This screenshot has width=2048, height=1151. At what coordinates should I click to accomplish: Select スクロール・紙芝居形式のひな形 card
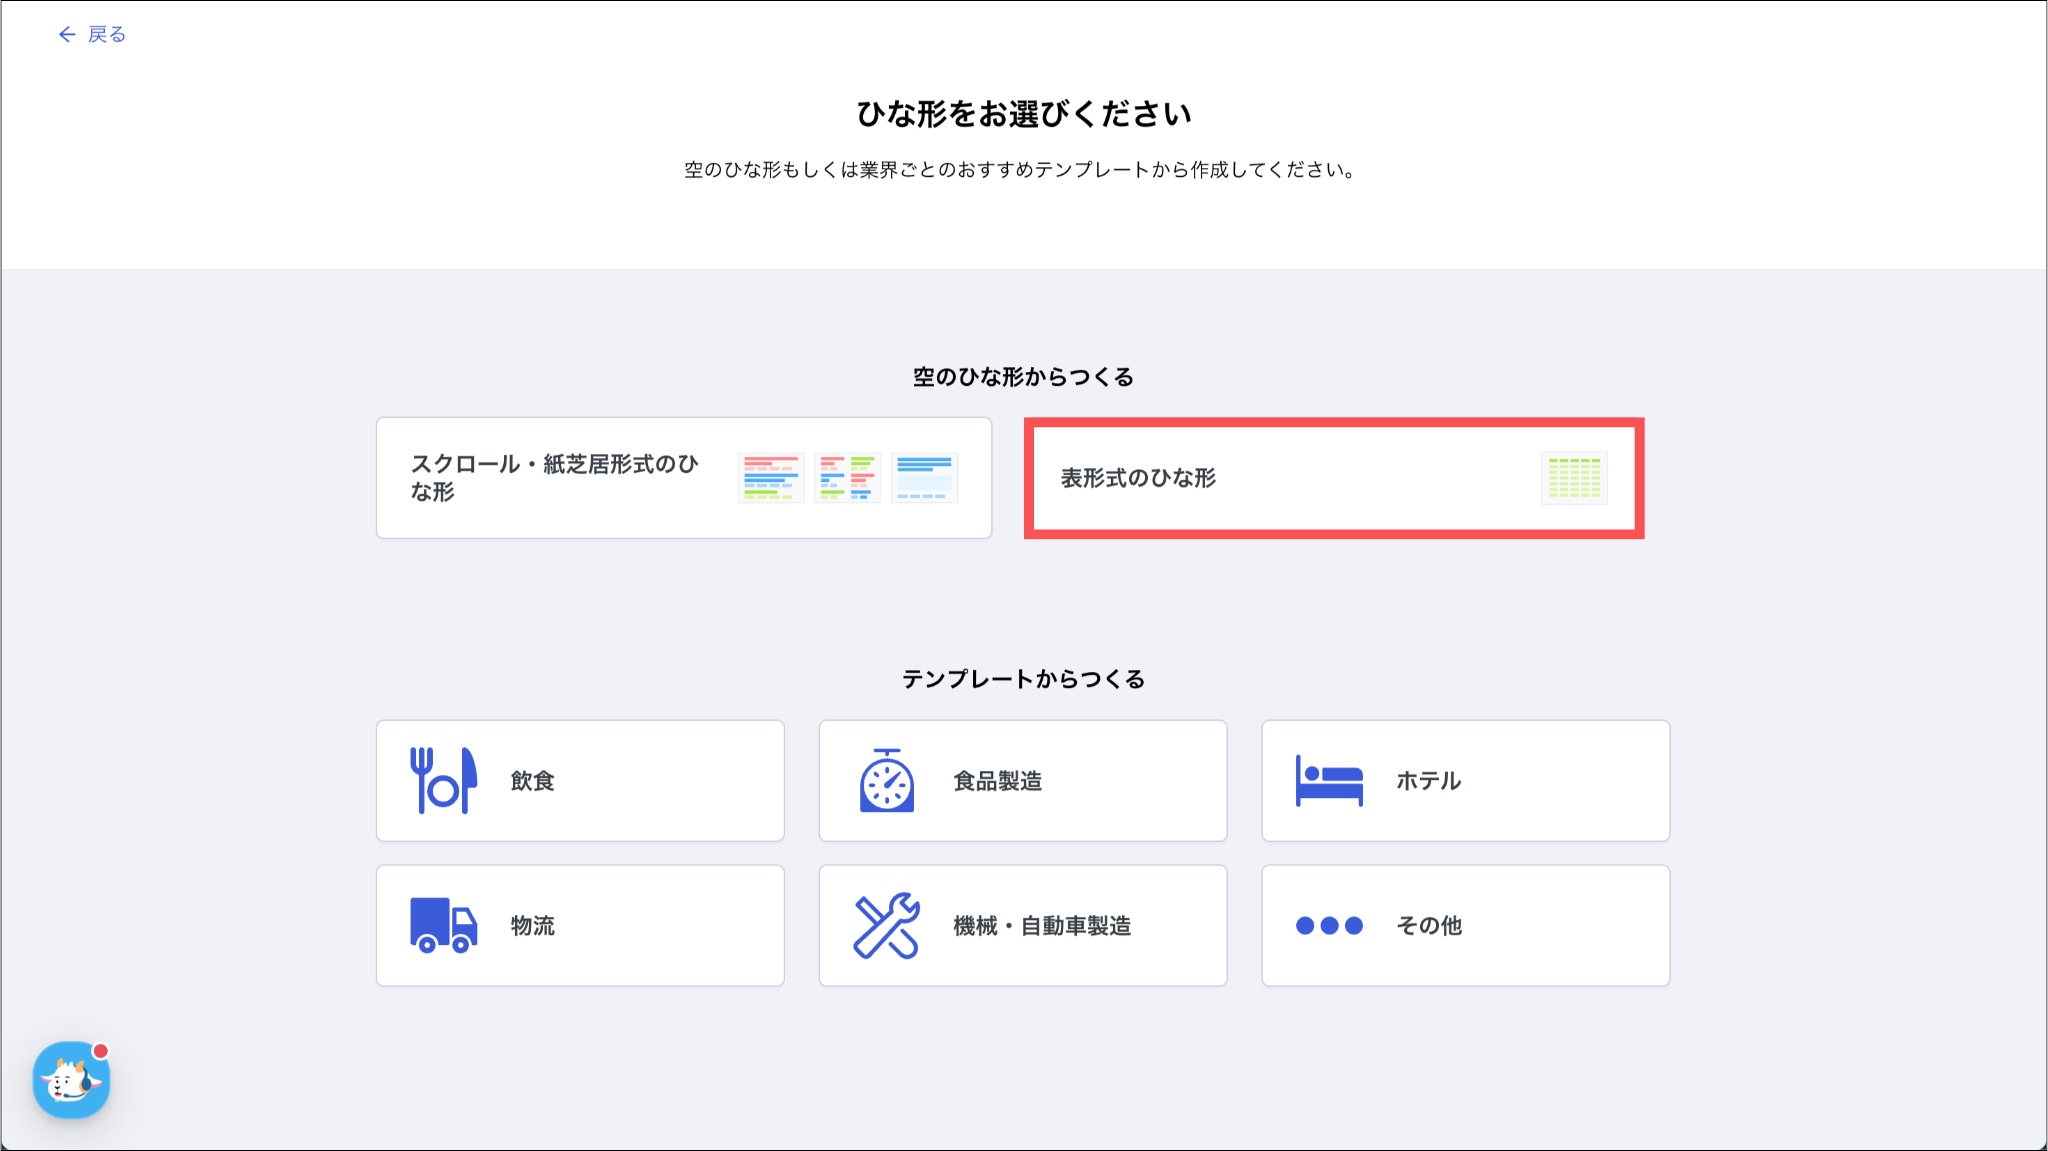coord(555,478)
